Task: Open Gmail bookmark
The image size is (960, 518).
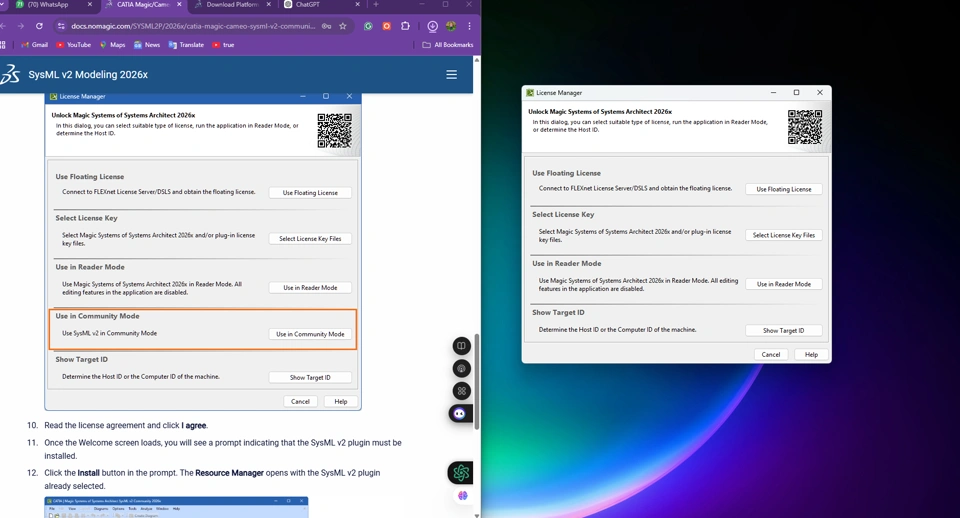Action: click(34, 45)
